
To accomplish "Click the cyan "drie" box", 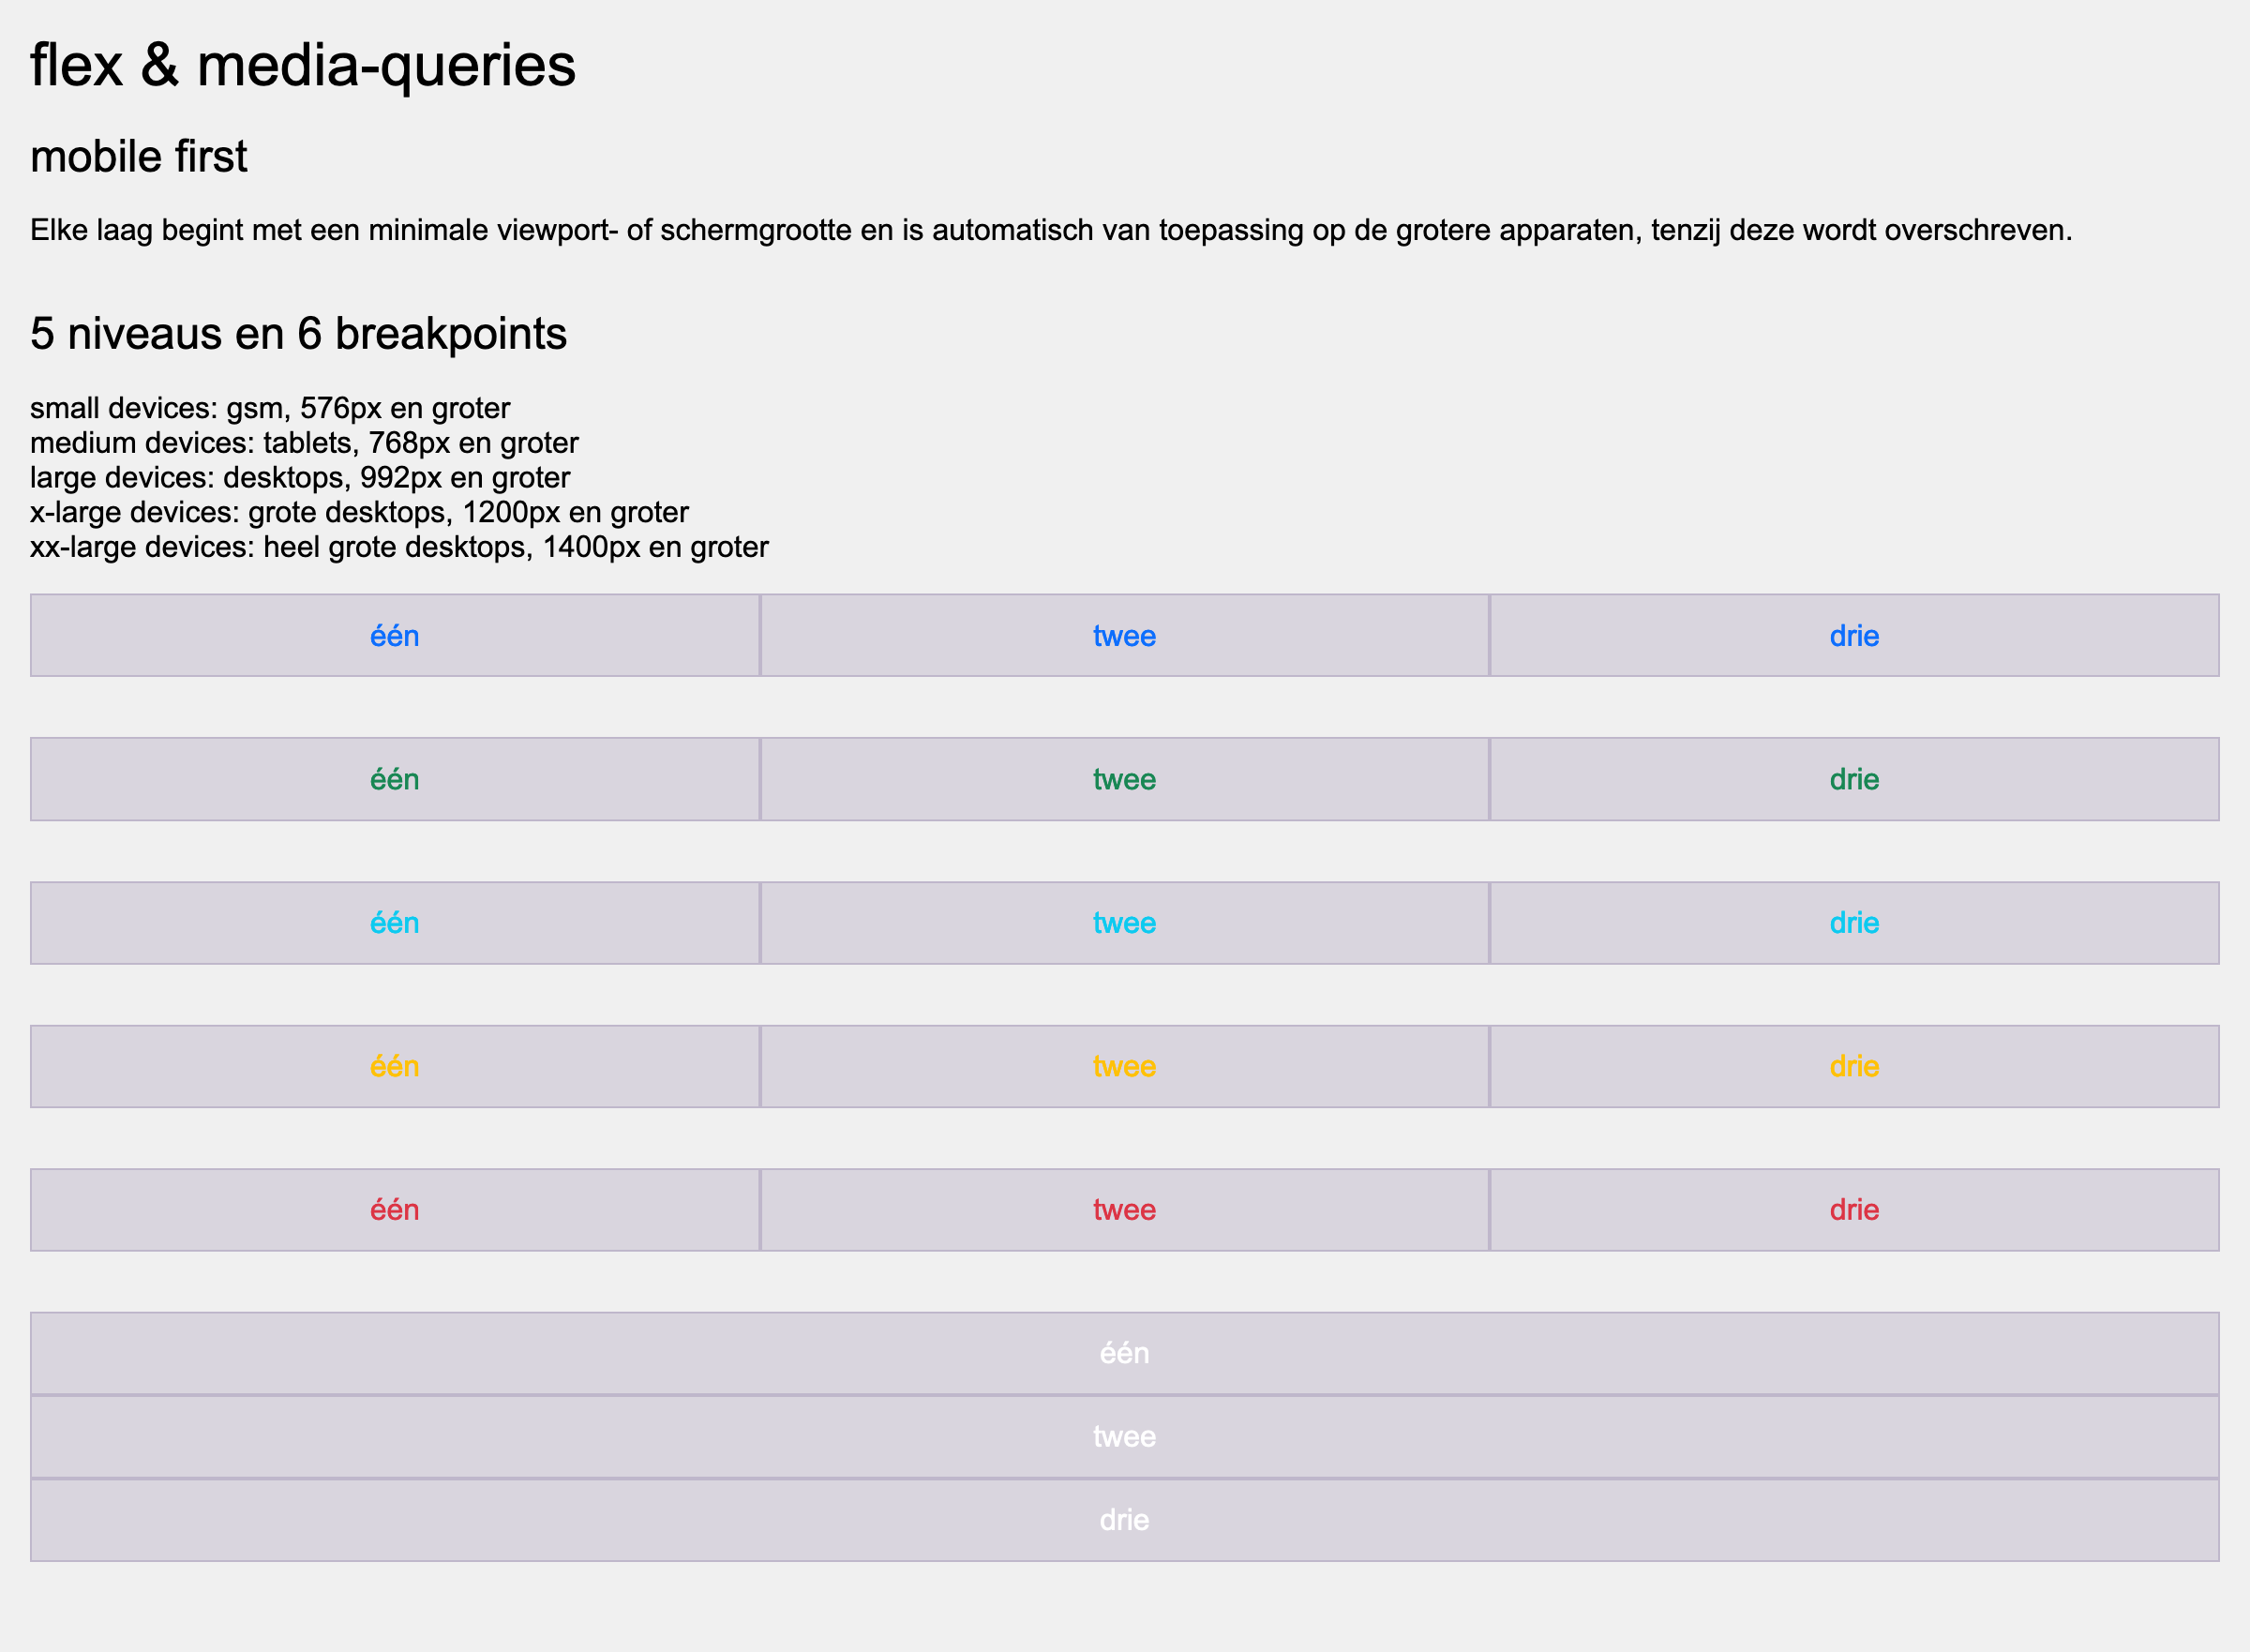I will pyautogui.click(x=1854, y=923).
